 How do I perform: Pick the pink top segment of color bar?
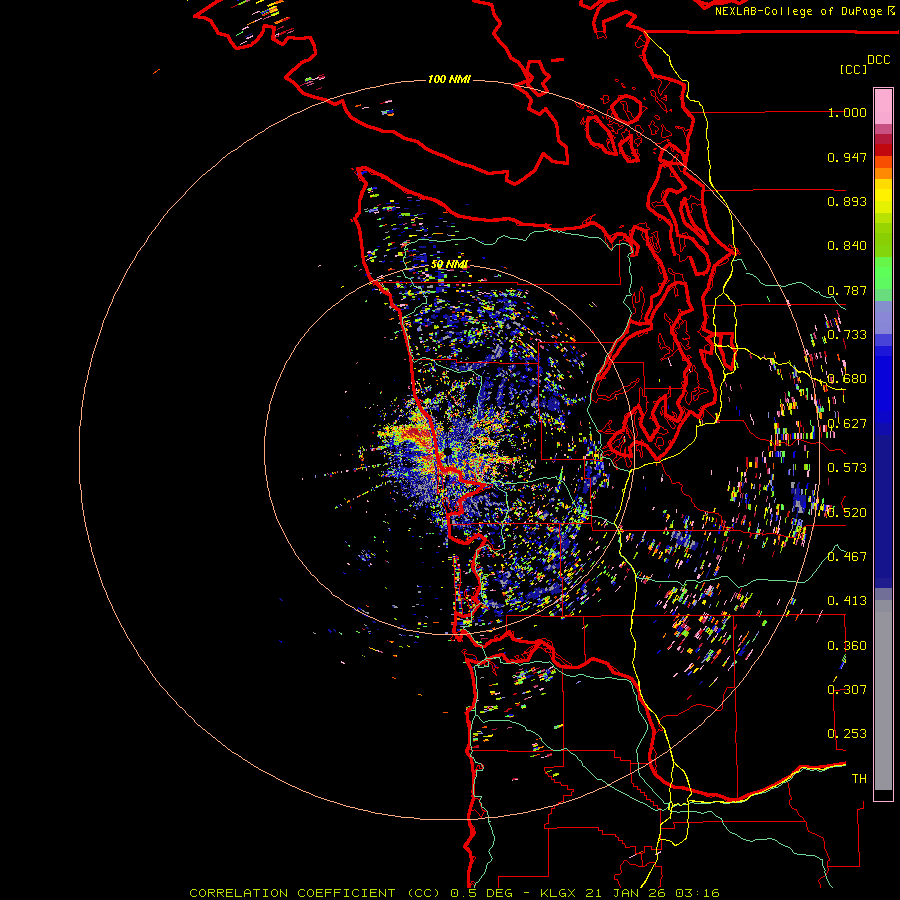(x=883, y=107)
